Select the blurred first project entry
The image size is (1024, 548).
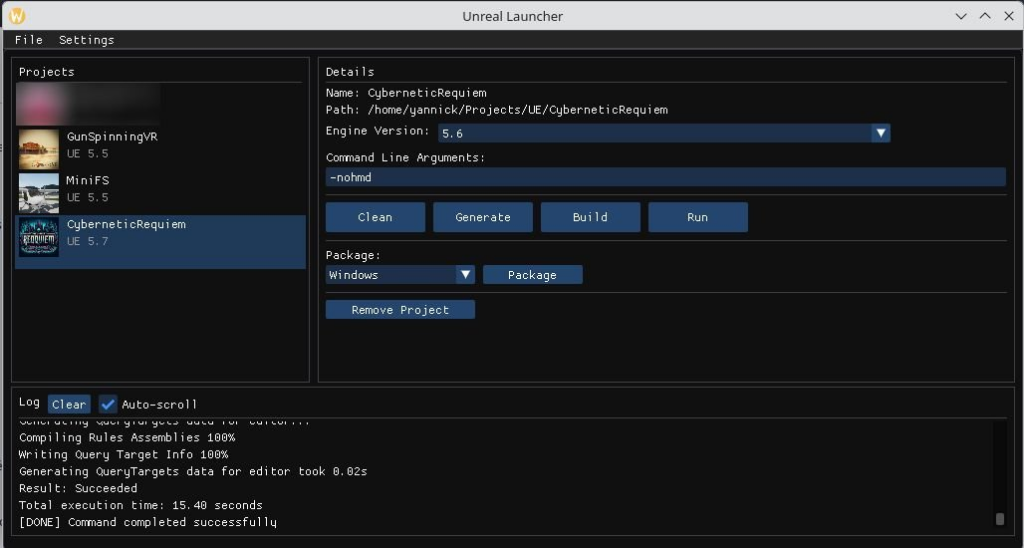click(88, 104)
